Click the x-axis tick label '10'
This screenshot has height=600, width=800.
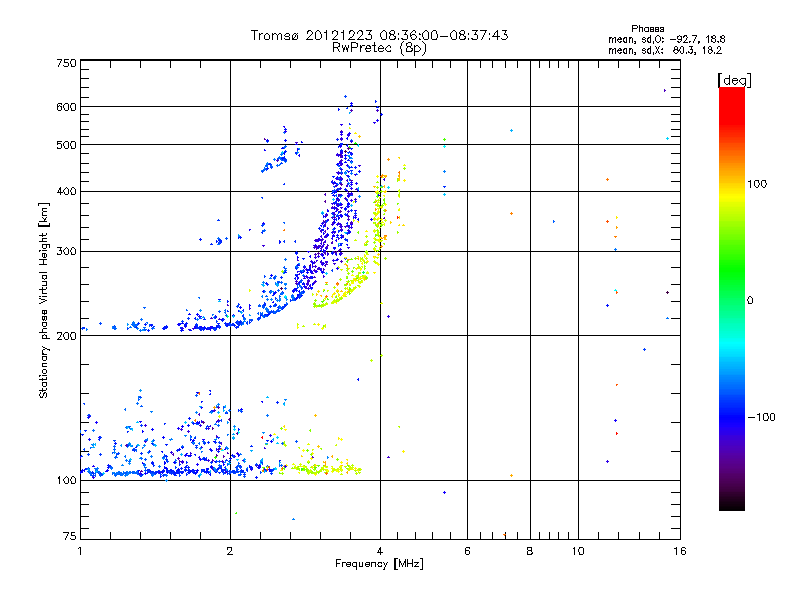(578, 551)
